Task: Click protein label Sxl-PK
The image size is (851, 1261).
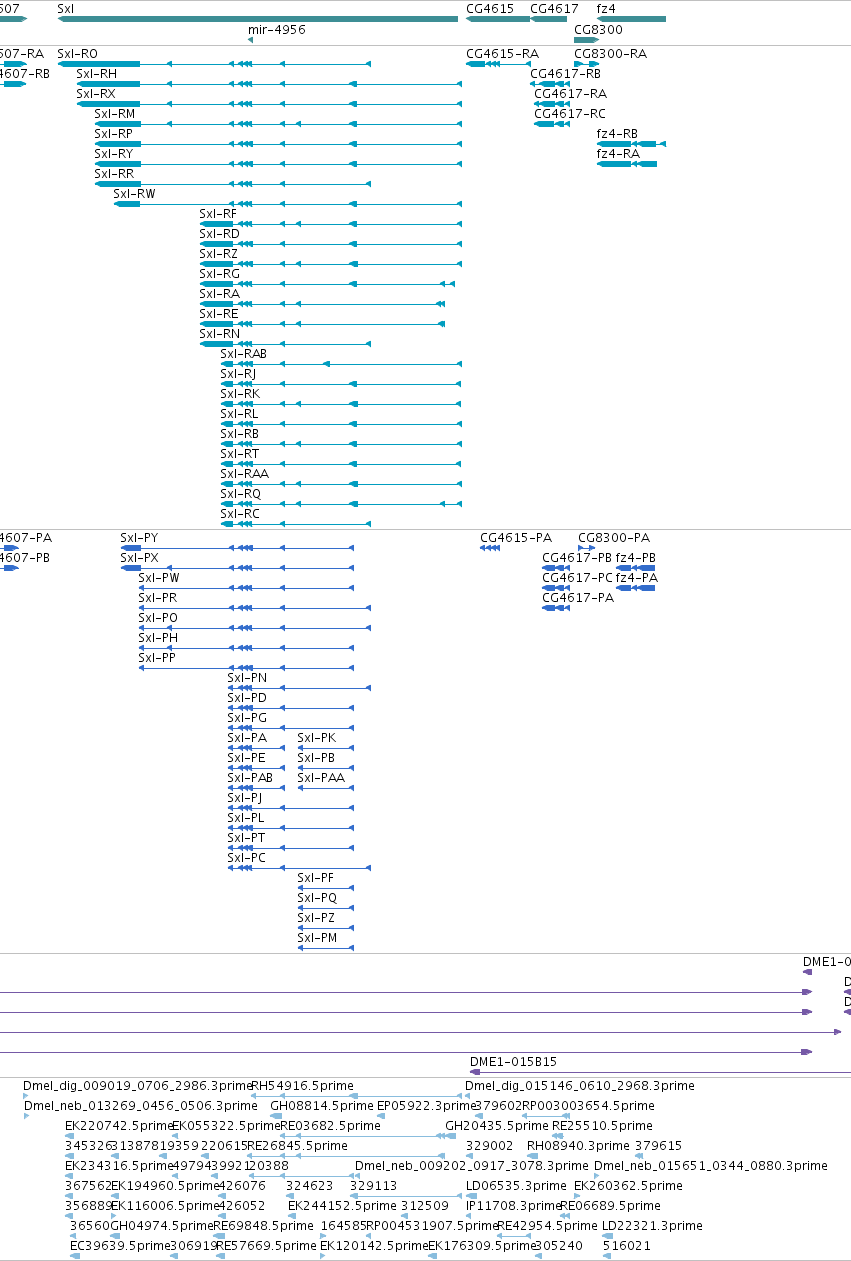Action: [x=317, y=738]
